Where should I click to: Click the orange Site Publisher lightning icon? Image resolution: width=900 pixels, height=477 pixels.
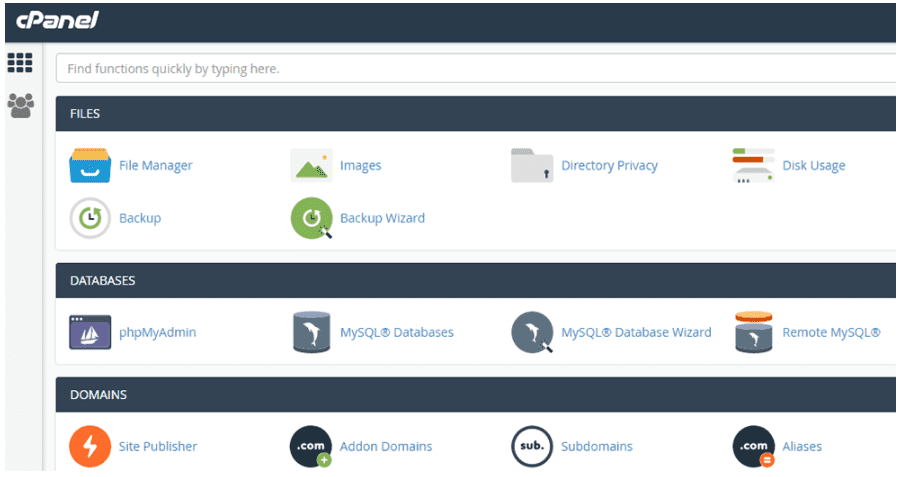90,447
